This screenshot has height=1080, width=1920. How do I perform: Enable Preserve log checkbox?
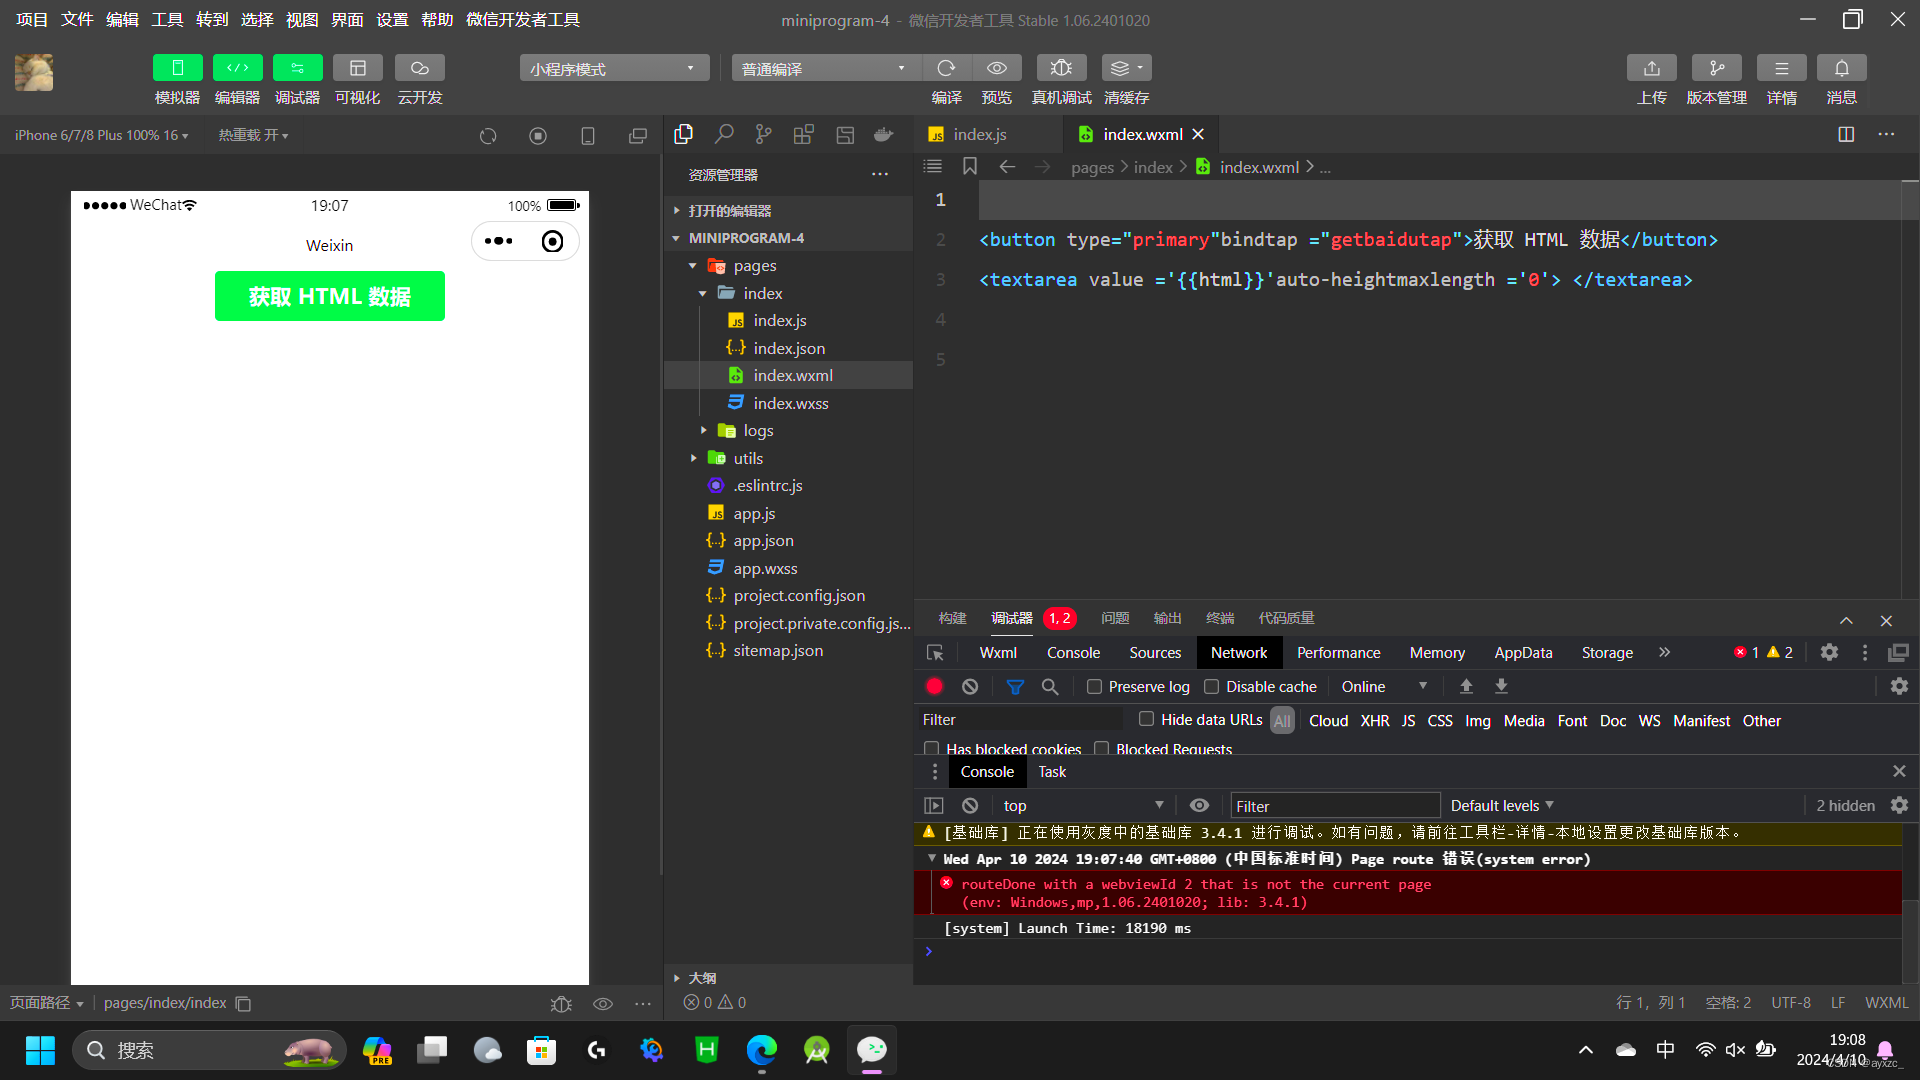click(x=1094, y=686)
